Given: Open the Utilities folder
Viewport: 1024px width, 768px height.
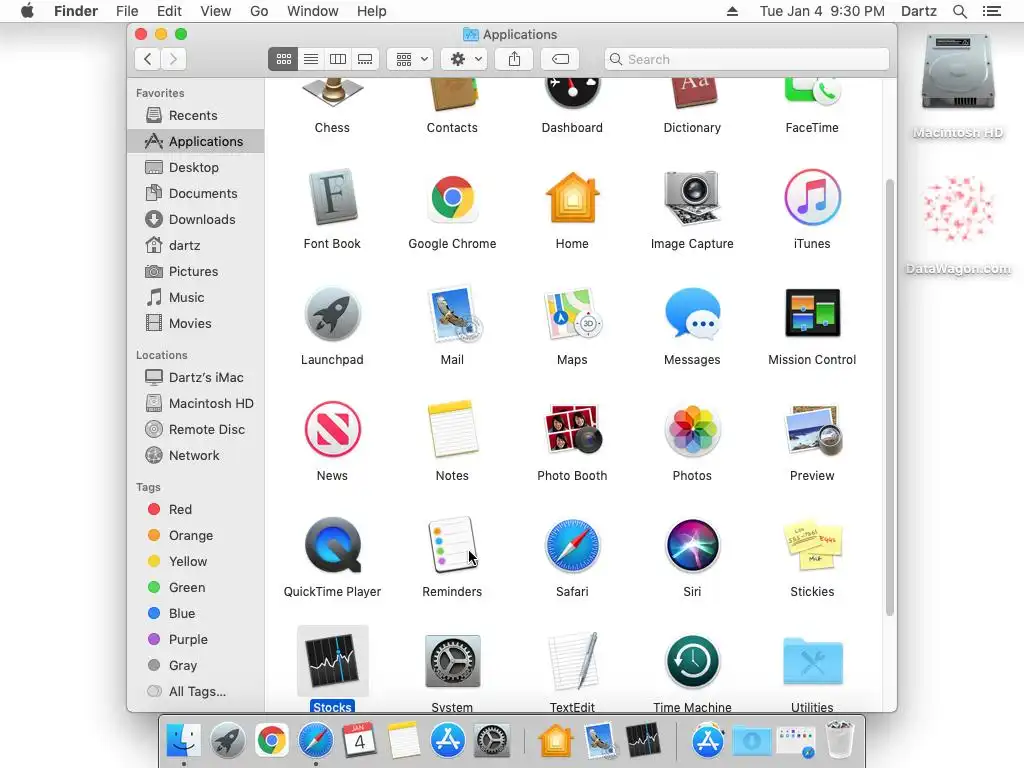Looking at the screenshot, I should point(812,662).
